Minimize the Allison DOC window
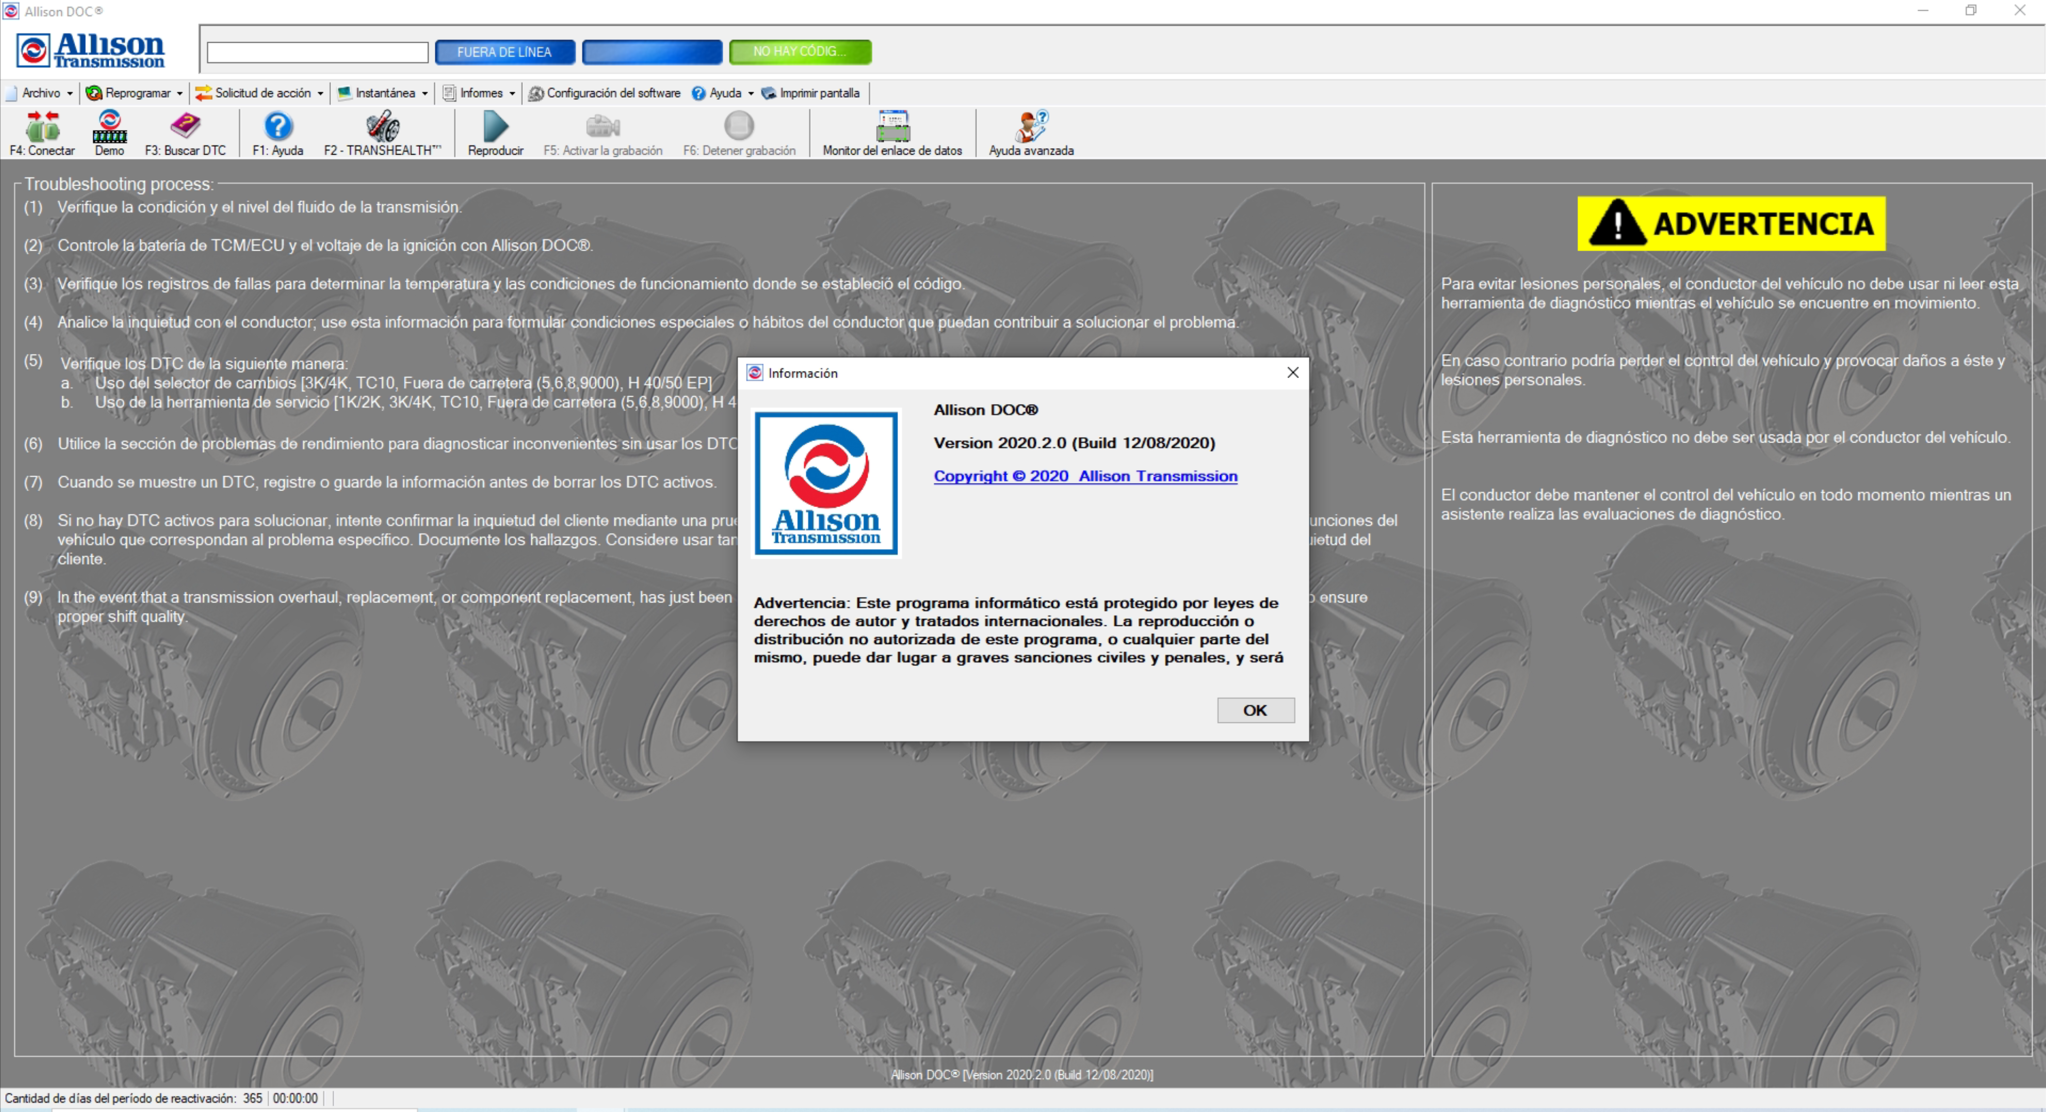 point(1922,11)
